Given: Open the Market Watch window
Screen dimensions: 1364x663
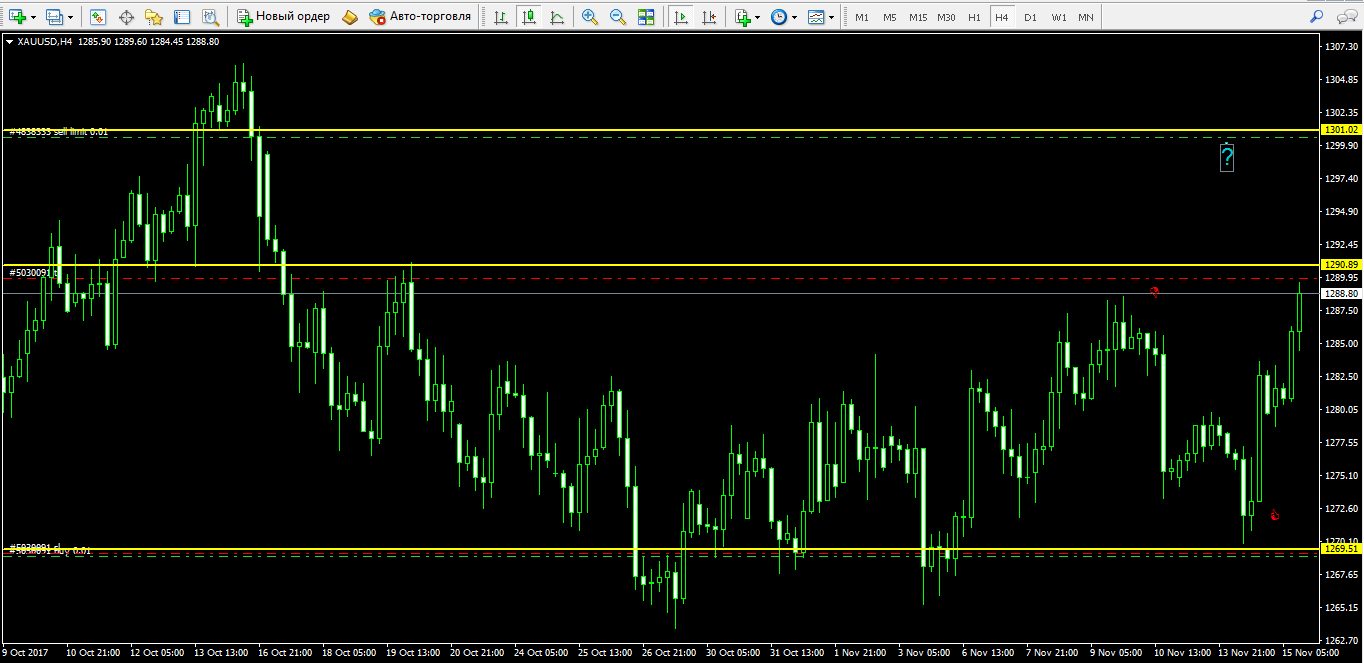Looking at the screenshot, I should 98,17.
